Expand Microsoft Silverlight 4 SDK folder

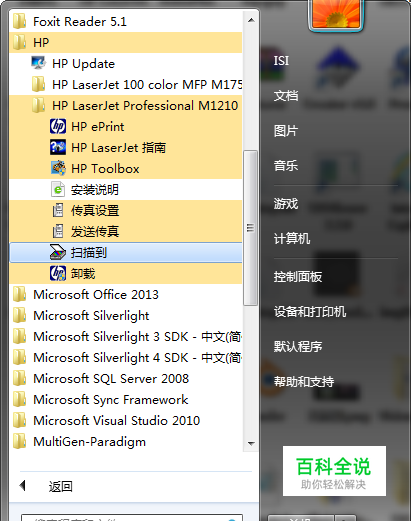[126, 357]
